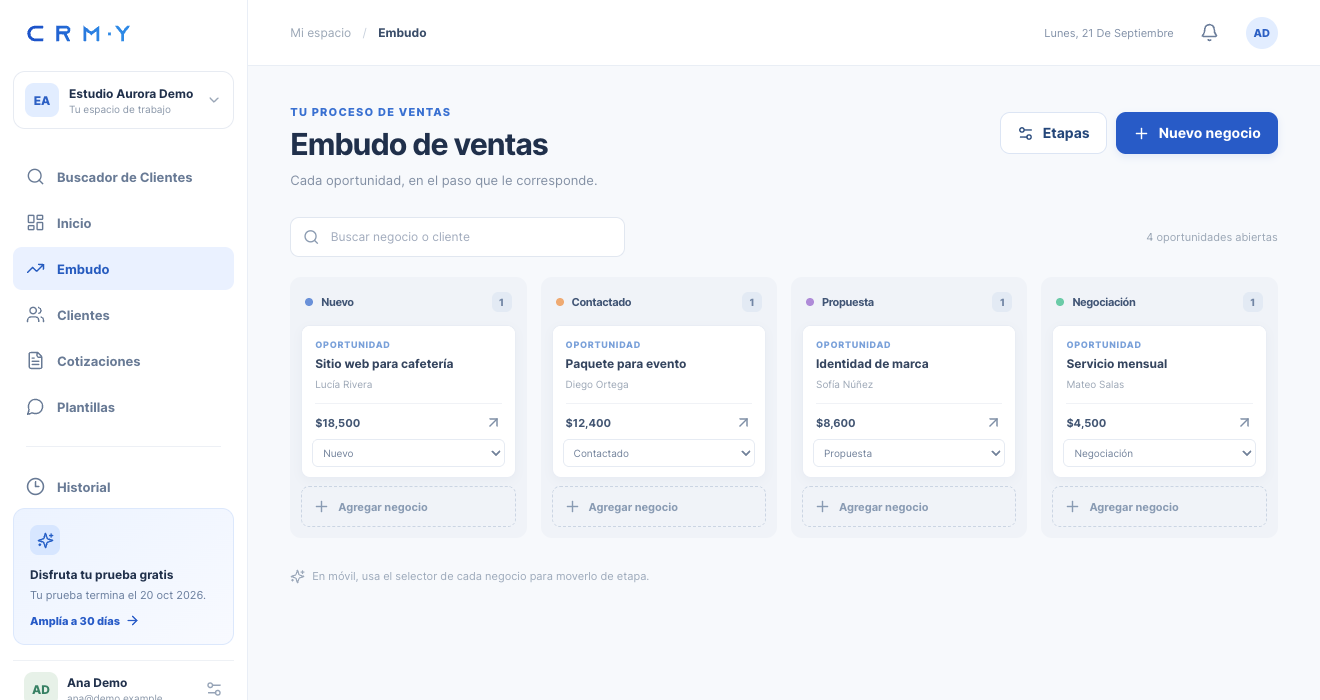
Task: Expand the Estudio Aurora Demo workspace chevron
Action: coord(213,100)
